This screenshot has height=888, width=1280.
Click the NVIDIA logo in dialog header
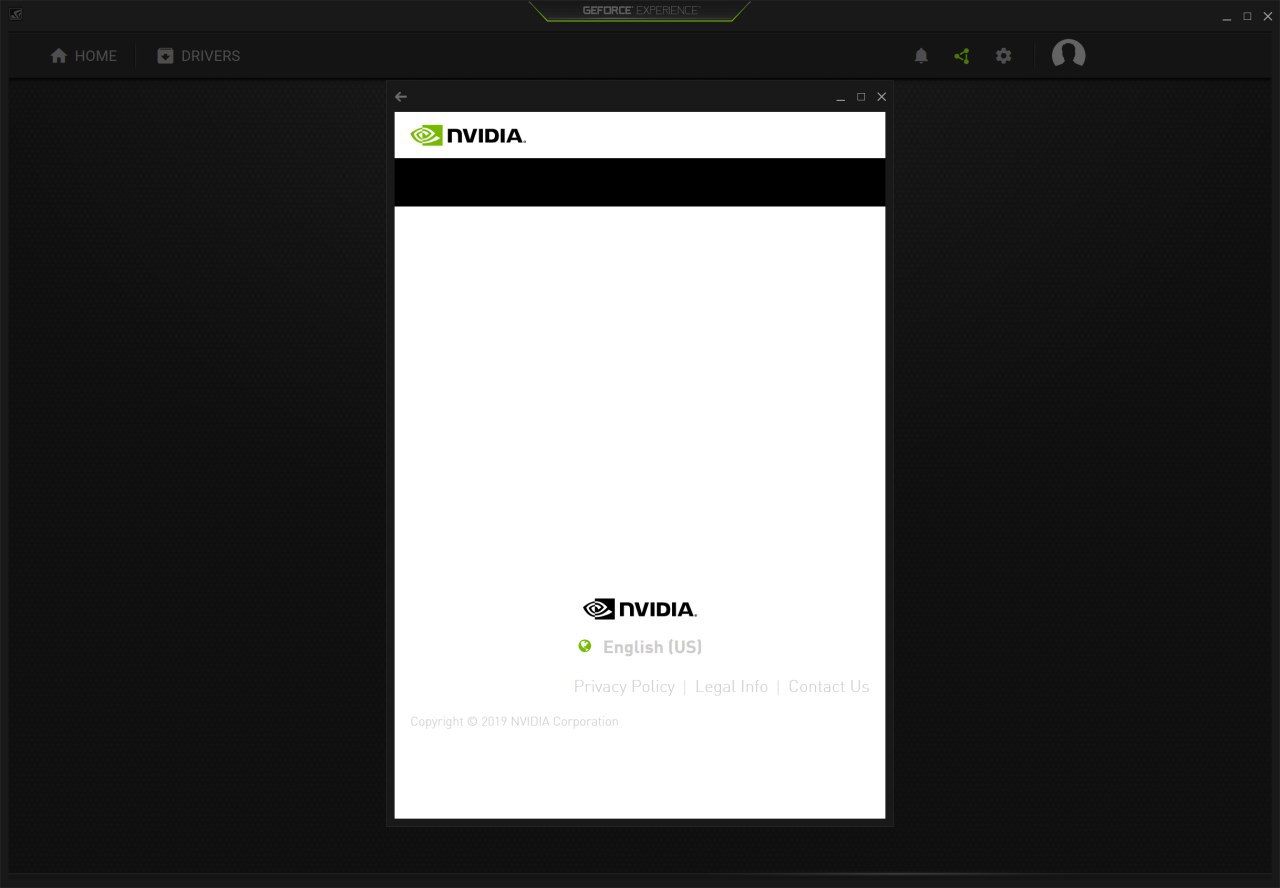[x=468, y=135]
